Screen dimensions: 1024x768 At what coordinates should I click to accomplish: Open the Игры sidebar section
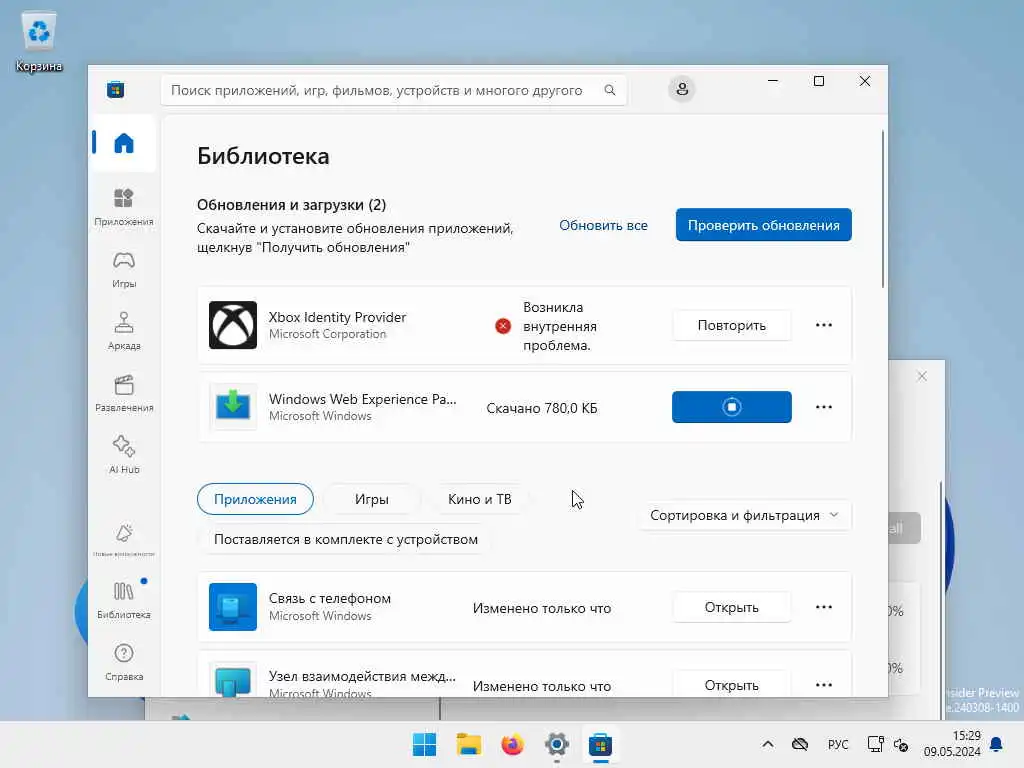[123, 269]
